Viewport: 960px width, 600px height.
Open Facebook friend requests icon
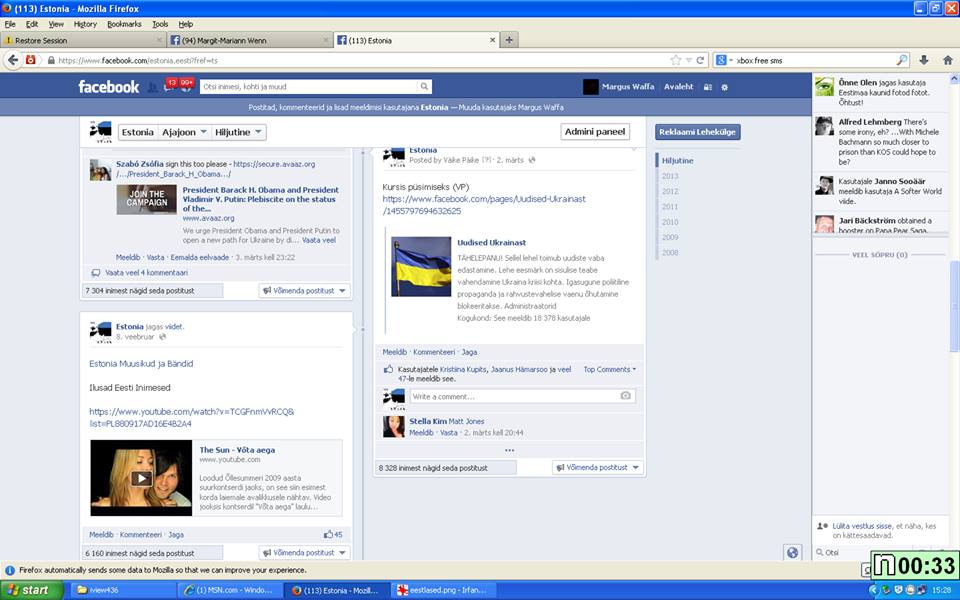(x=152, y=88)
